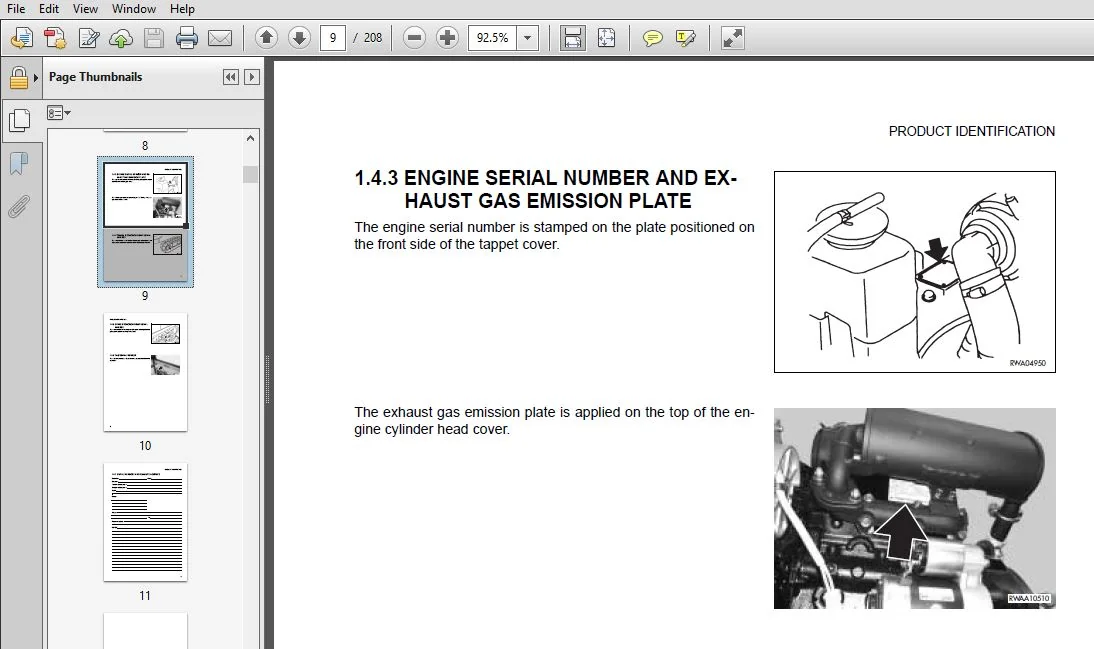The width and height of the screenshot is (1094, 649).
Task: Click the zoom value field showing 92.5%
Action: [x=493, y=38]
